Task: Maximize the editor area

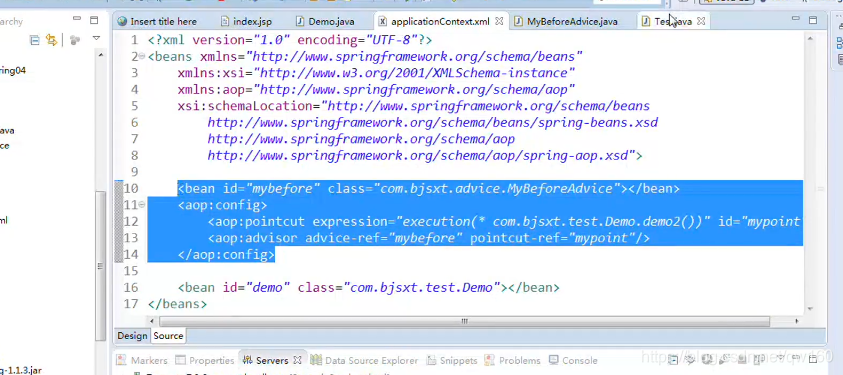Action: pyautogui.click(x=813, y=20)
